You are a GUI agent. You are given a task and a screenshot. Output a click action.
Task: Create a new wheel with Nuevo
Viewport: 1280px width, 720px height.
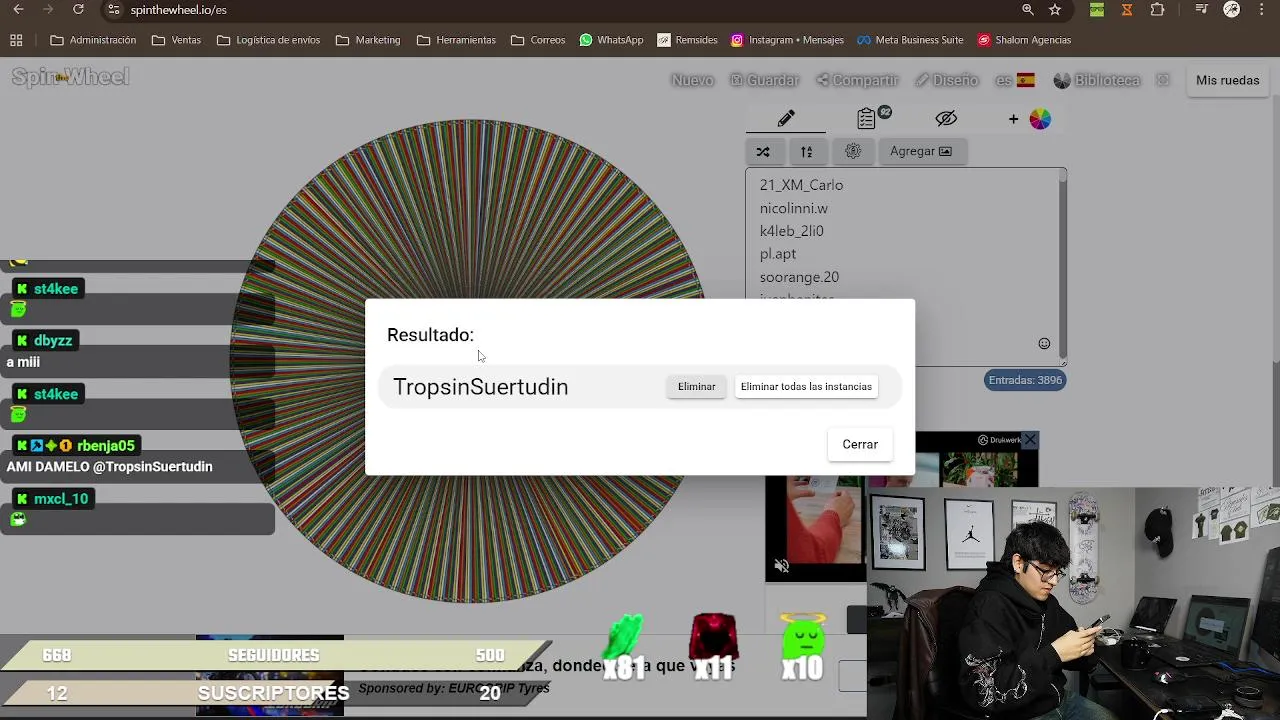(692, 80)
